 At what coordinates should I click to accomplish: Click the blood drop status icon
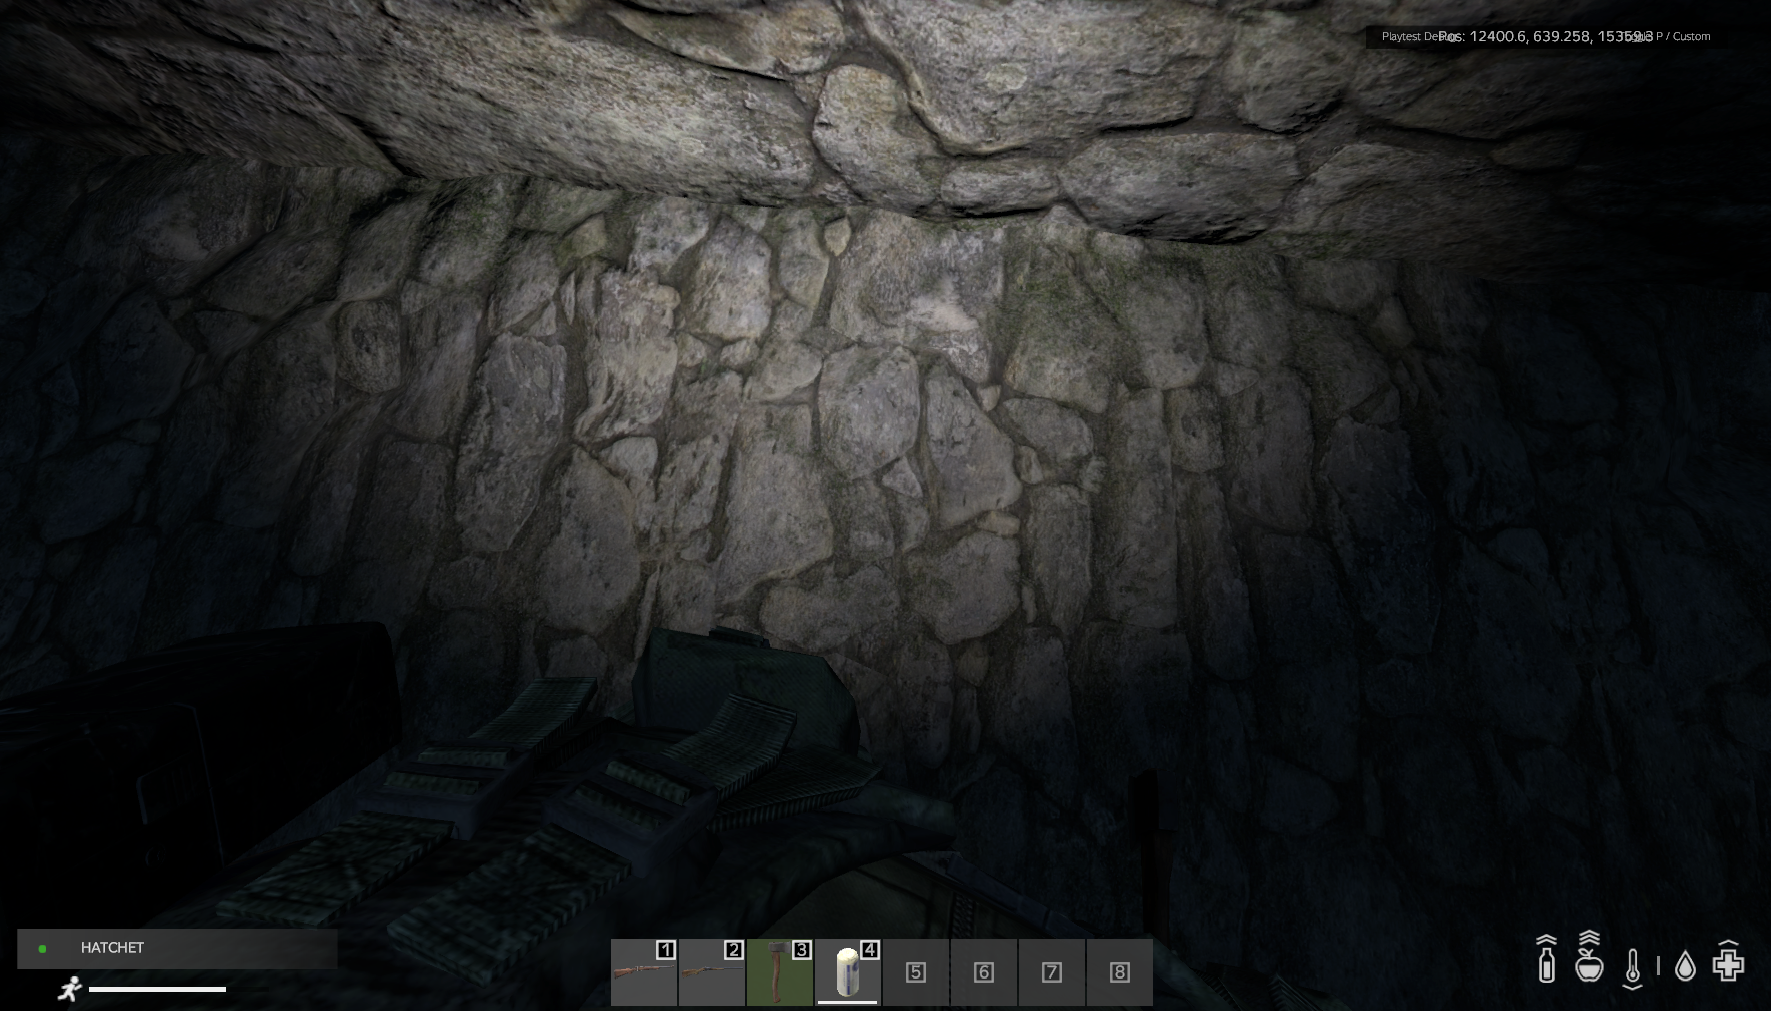coord(1685,967)
